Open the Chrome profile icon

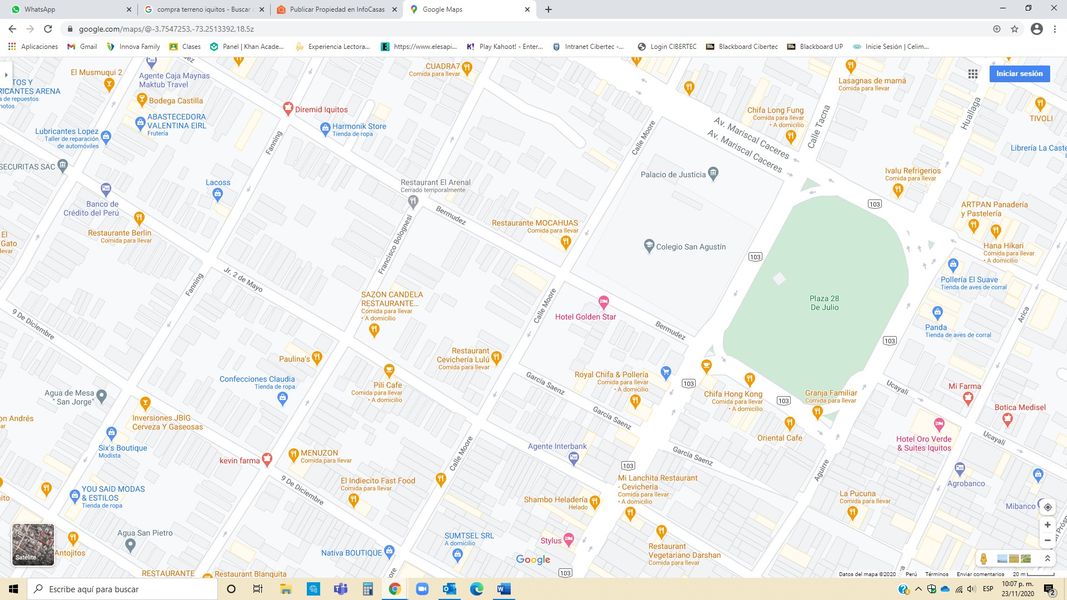1036,29
